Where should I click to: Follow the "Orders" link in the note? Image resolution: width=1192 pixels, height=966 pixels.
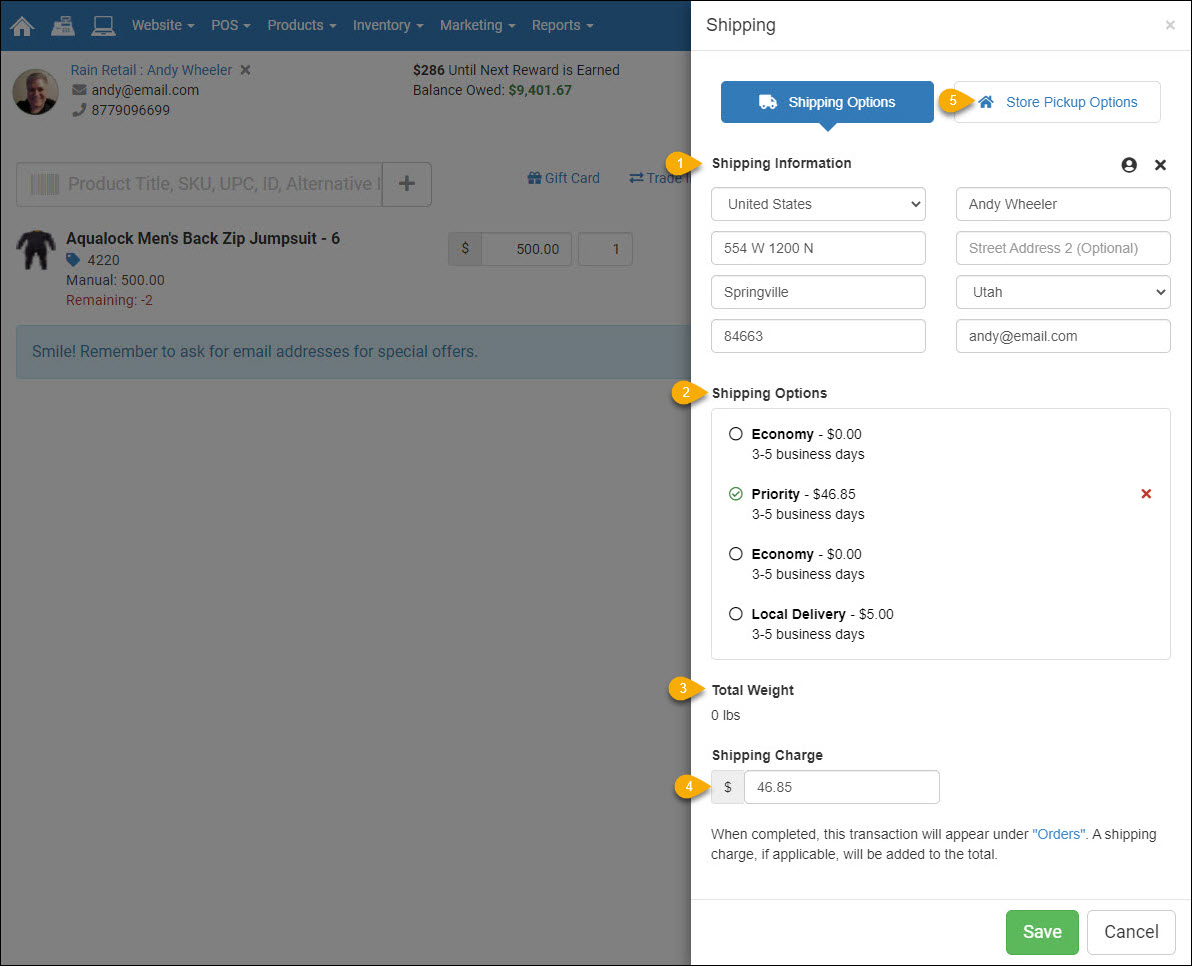(x=1058, y=834)
